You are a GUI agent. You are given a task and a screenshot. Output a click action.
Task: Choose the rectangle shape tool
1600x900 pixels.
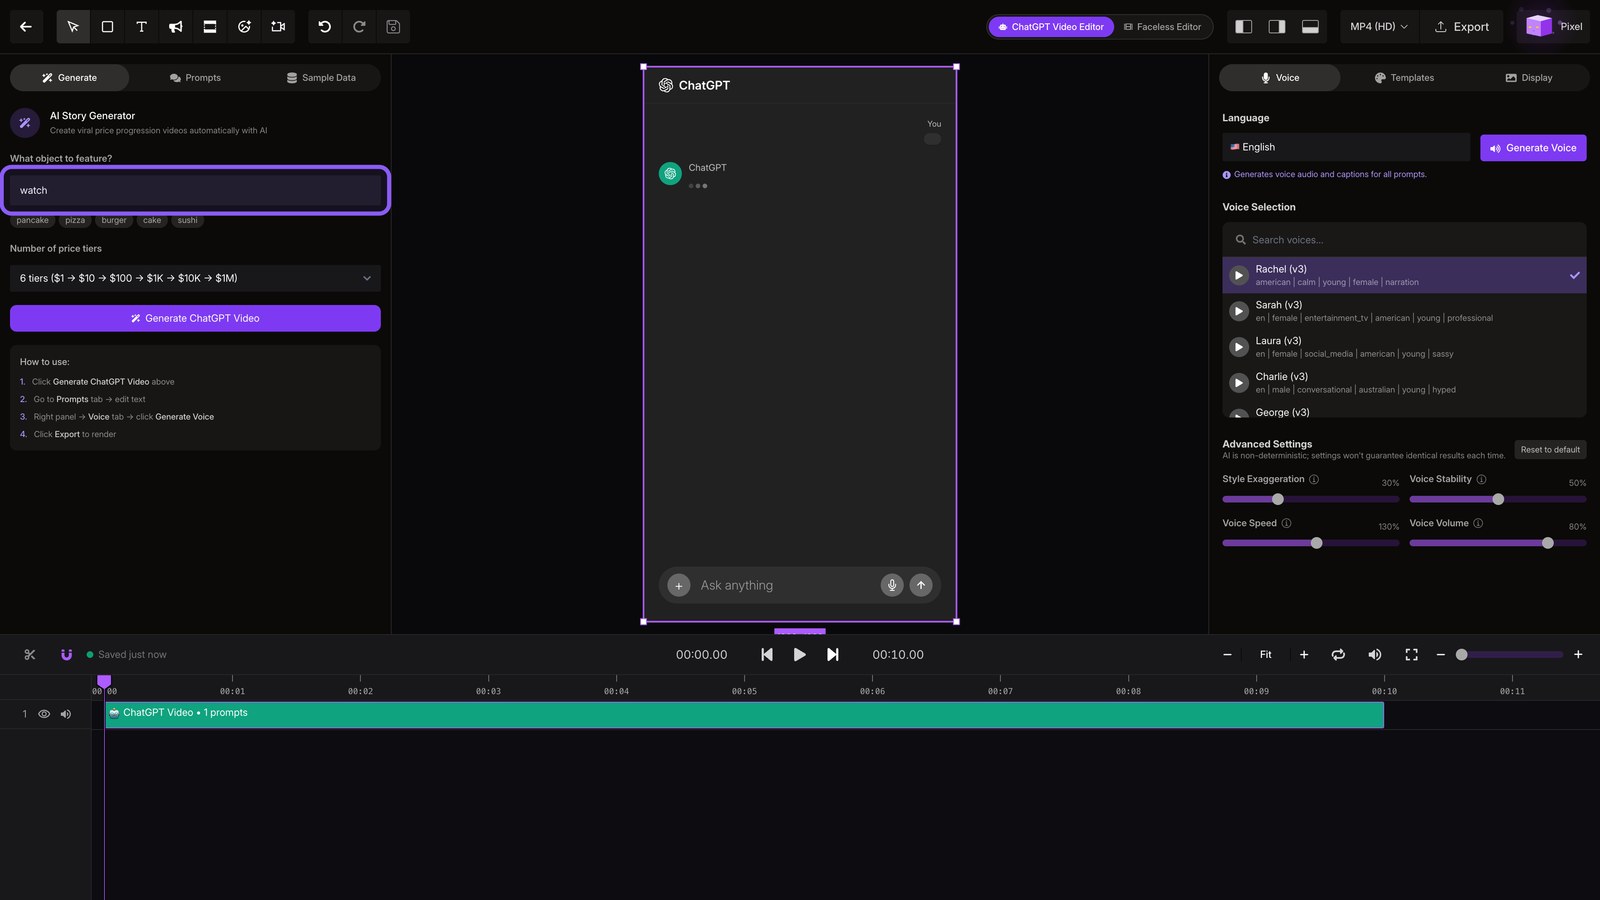107,27
